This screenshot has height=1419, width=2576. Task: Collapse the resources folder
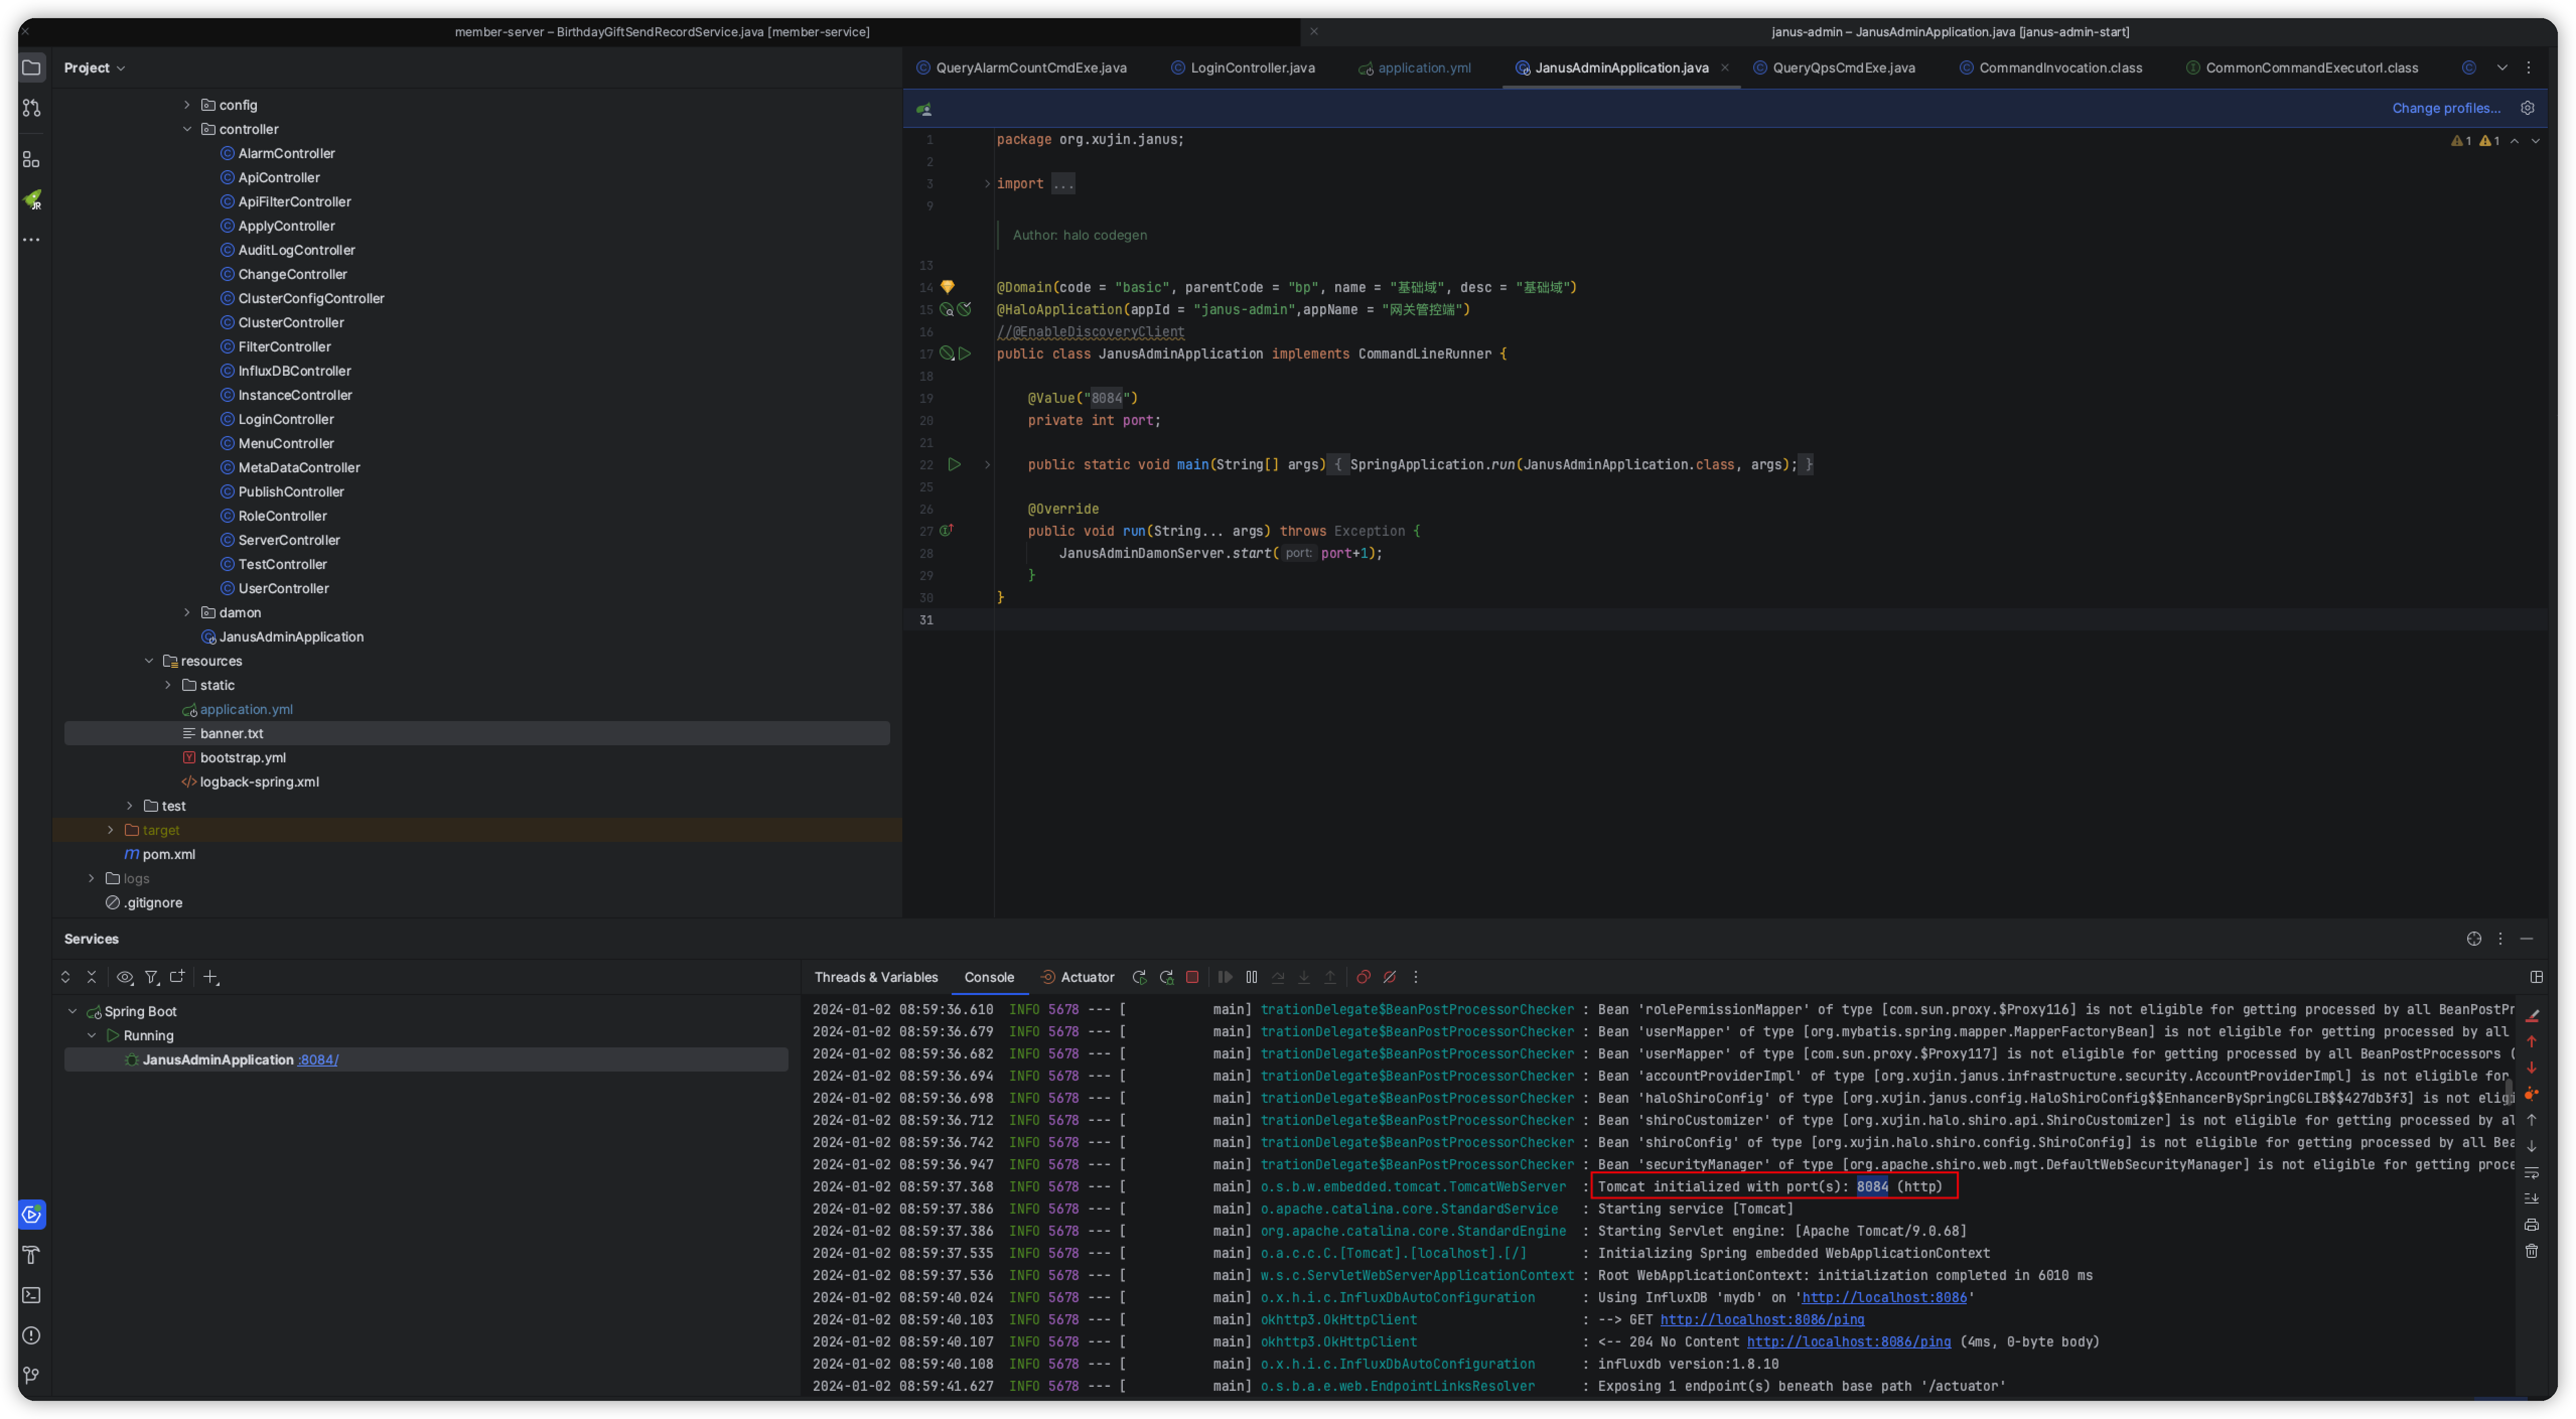[149, 661]
